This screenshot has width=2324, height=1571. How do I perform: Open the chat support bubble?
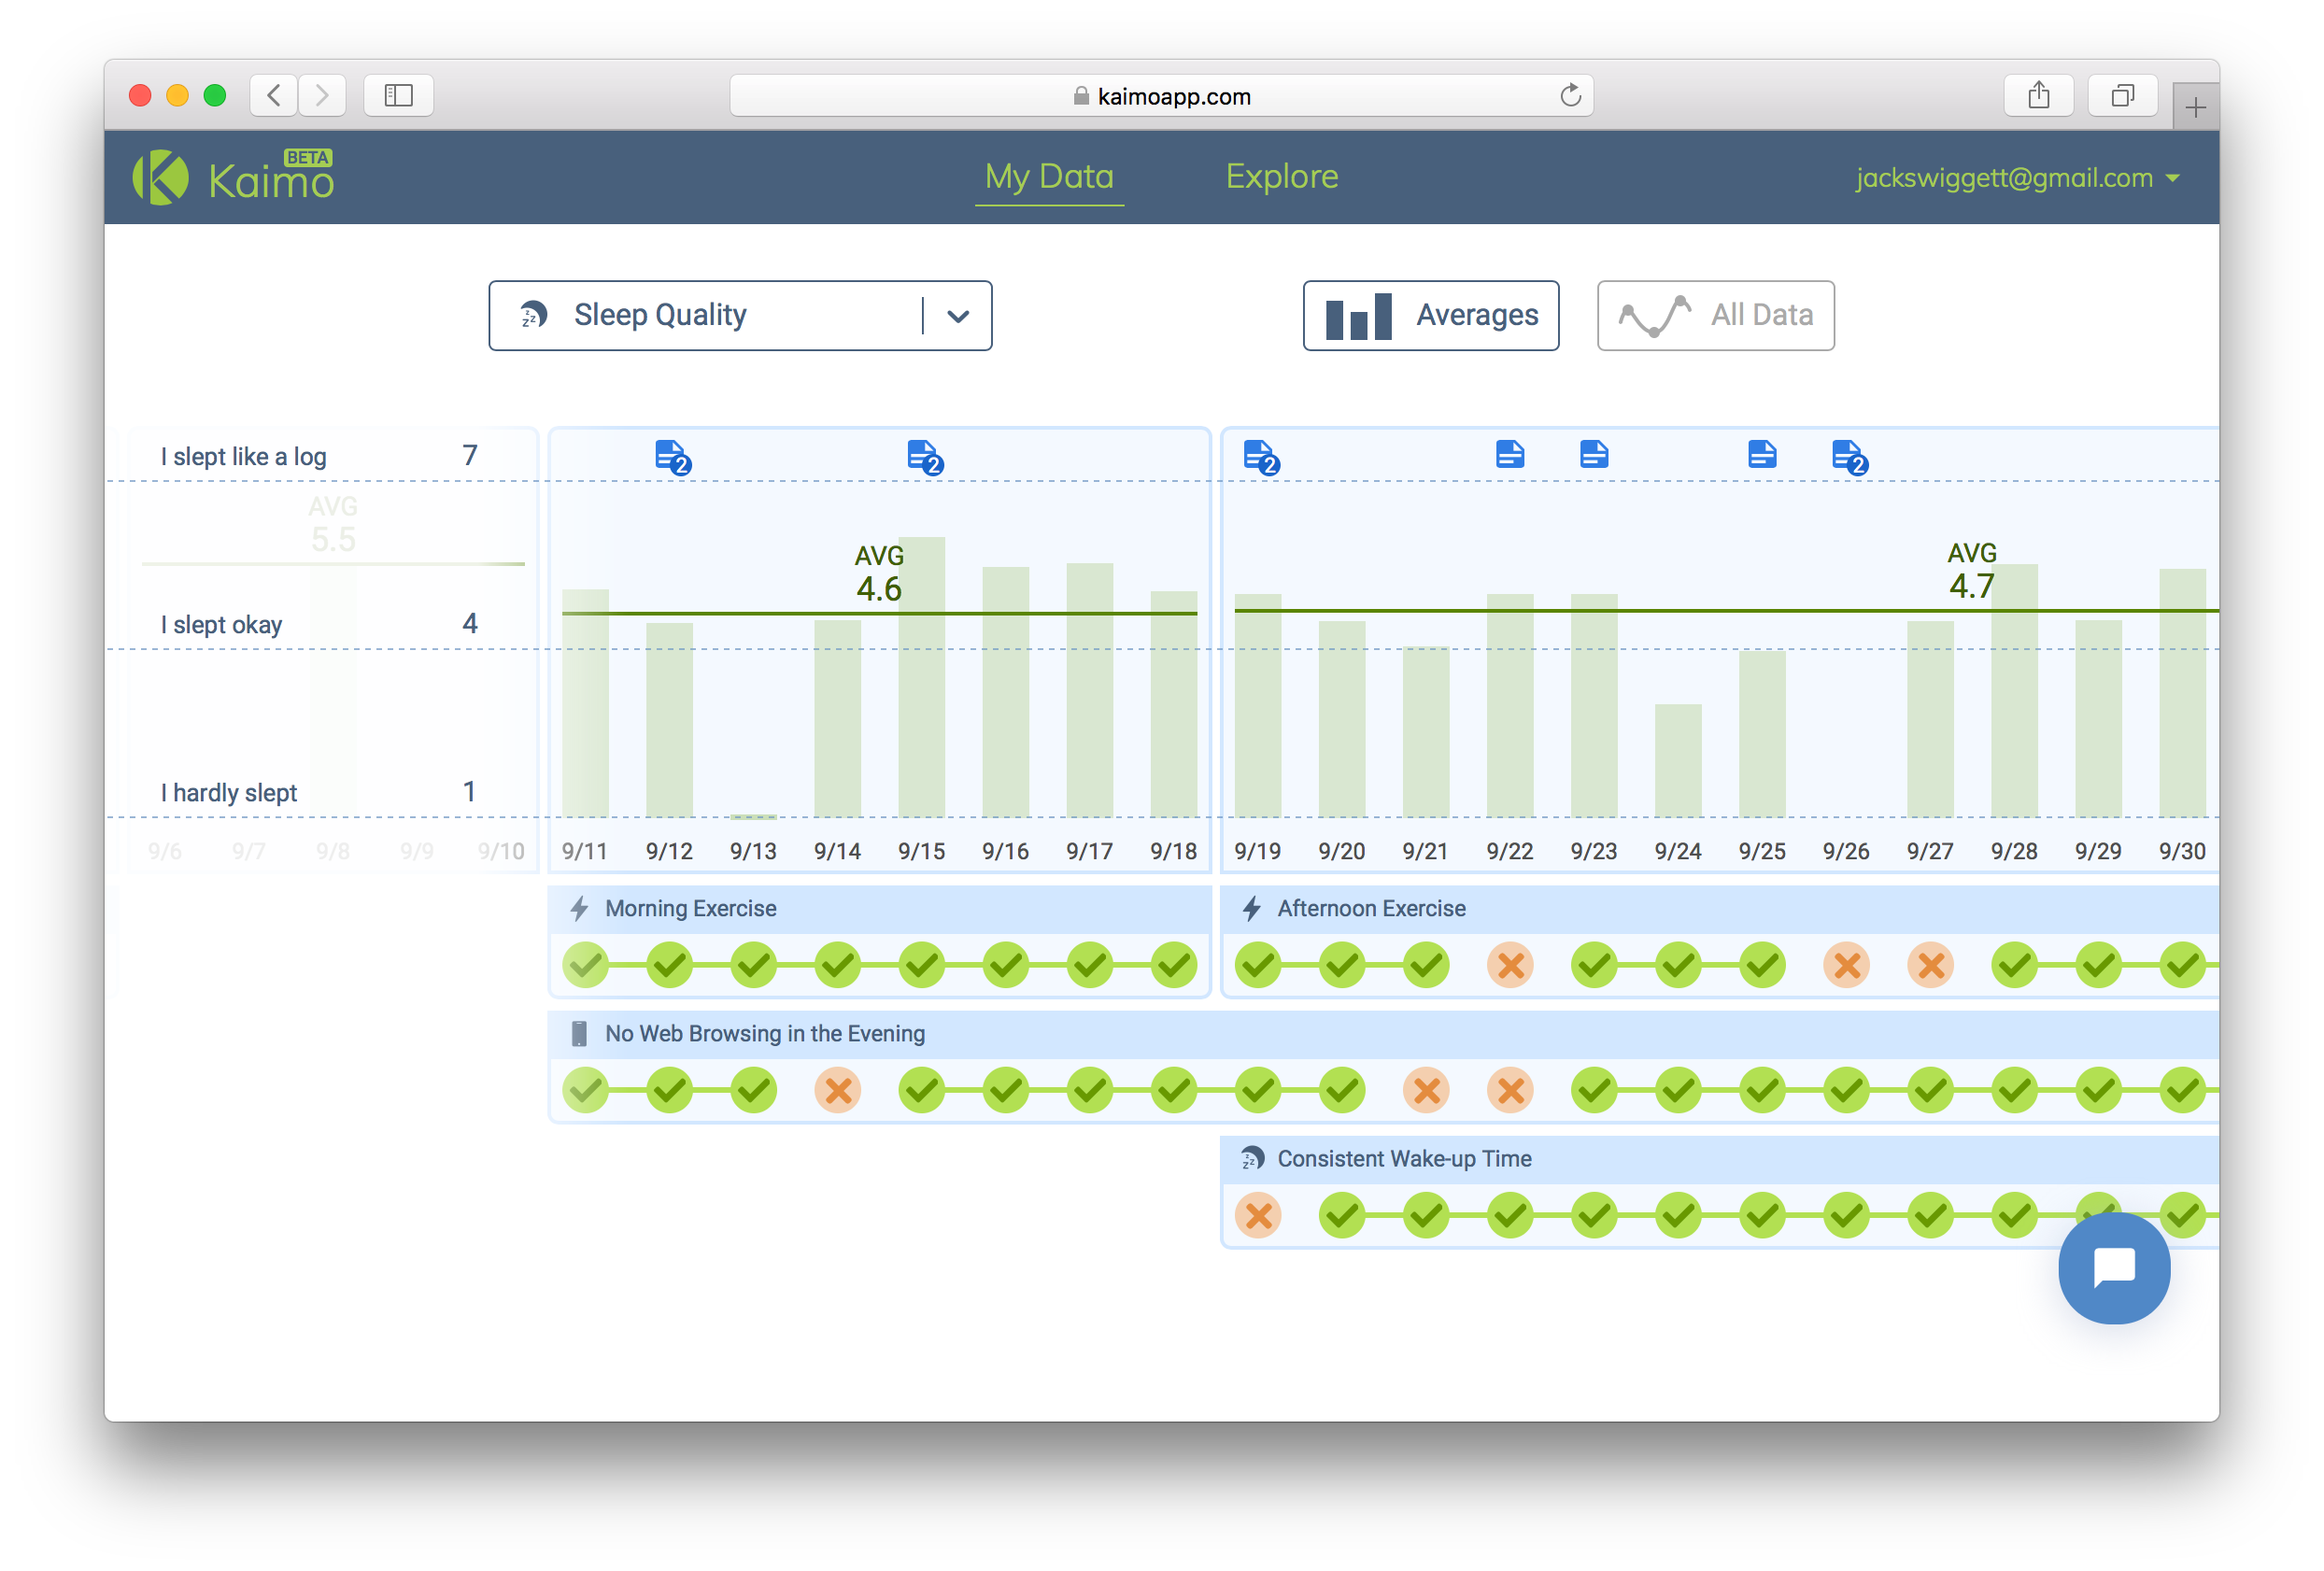coord(2113,1267)
